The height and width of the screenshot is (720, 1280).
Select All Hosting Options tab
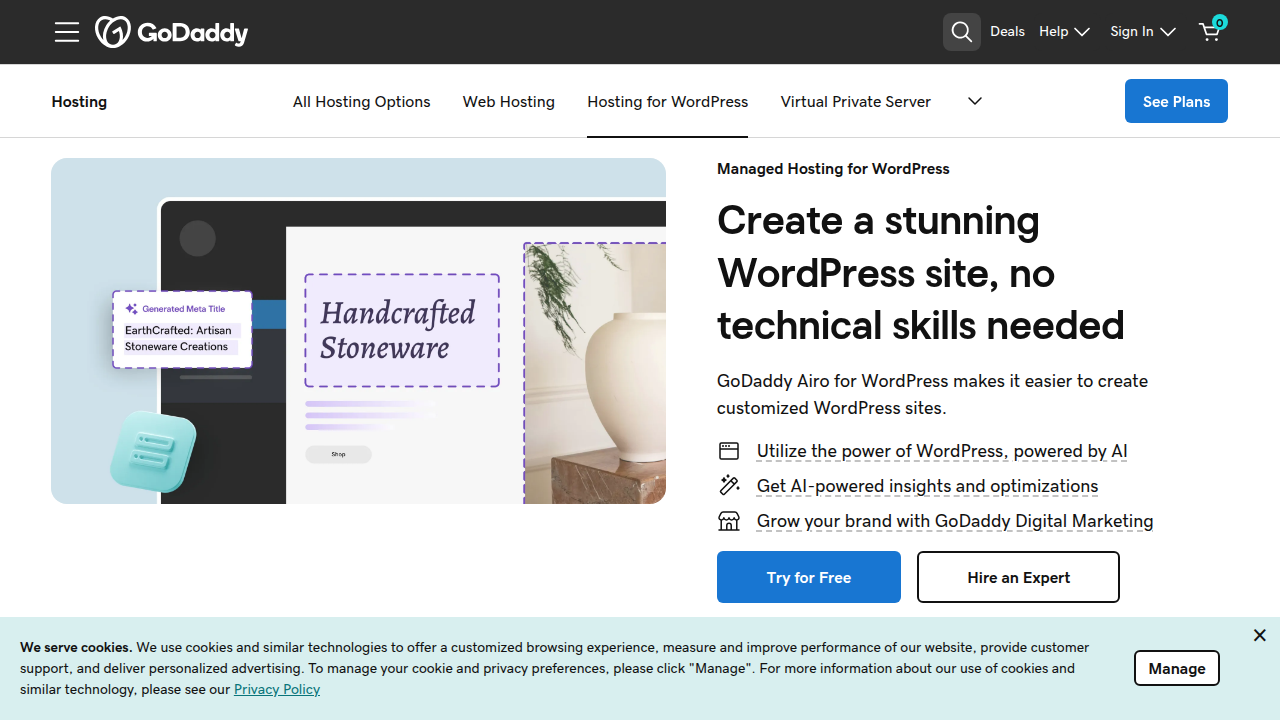coord(361,102)
